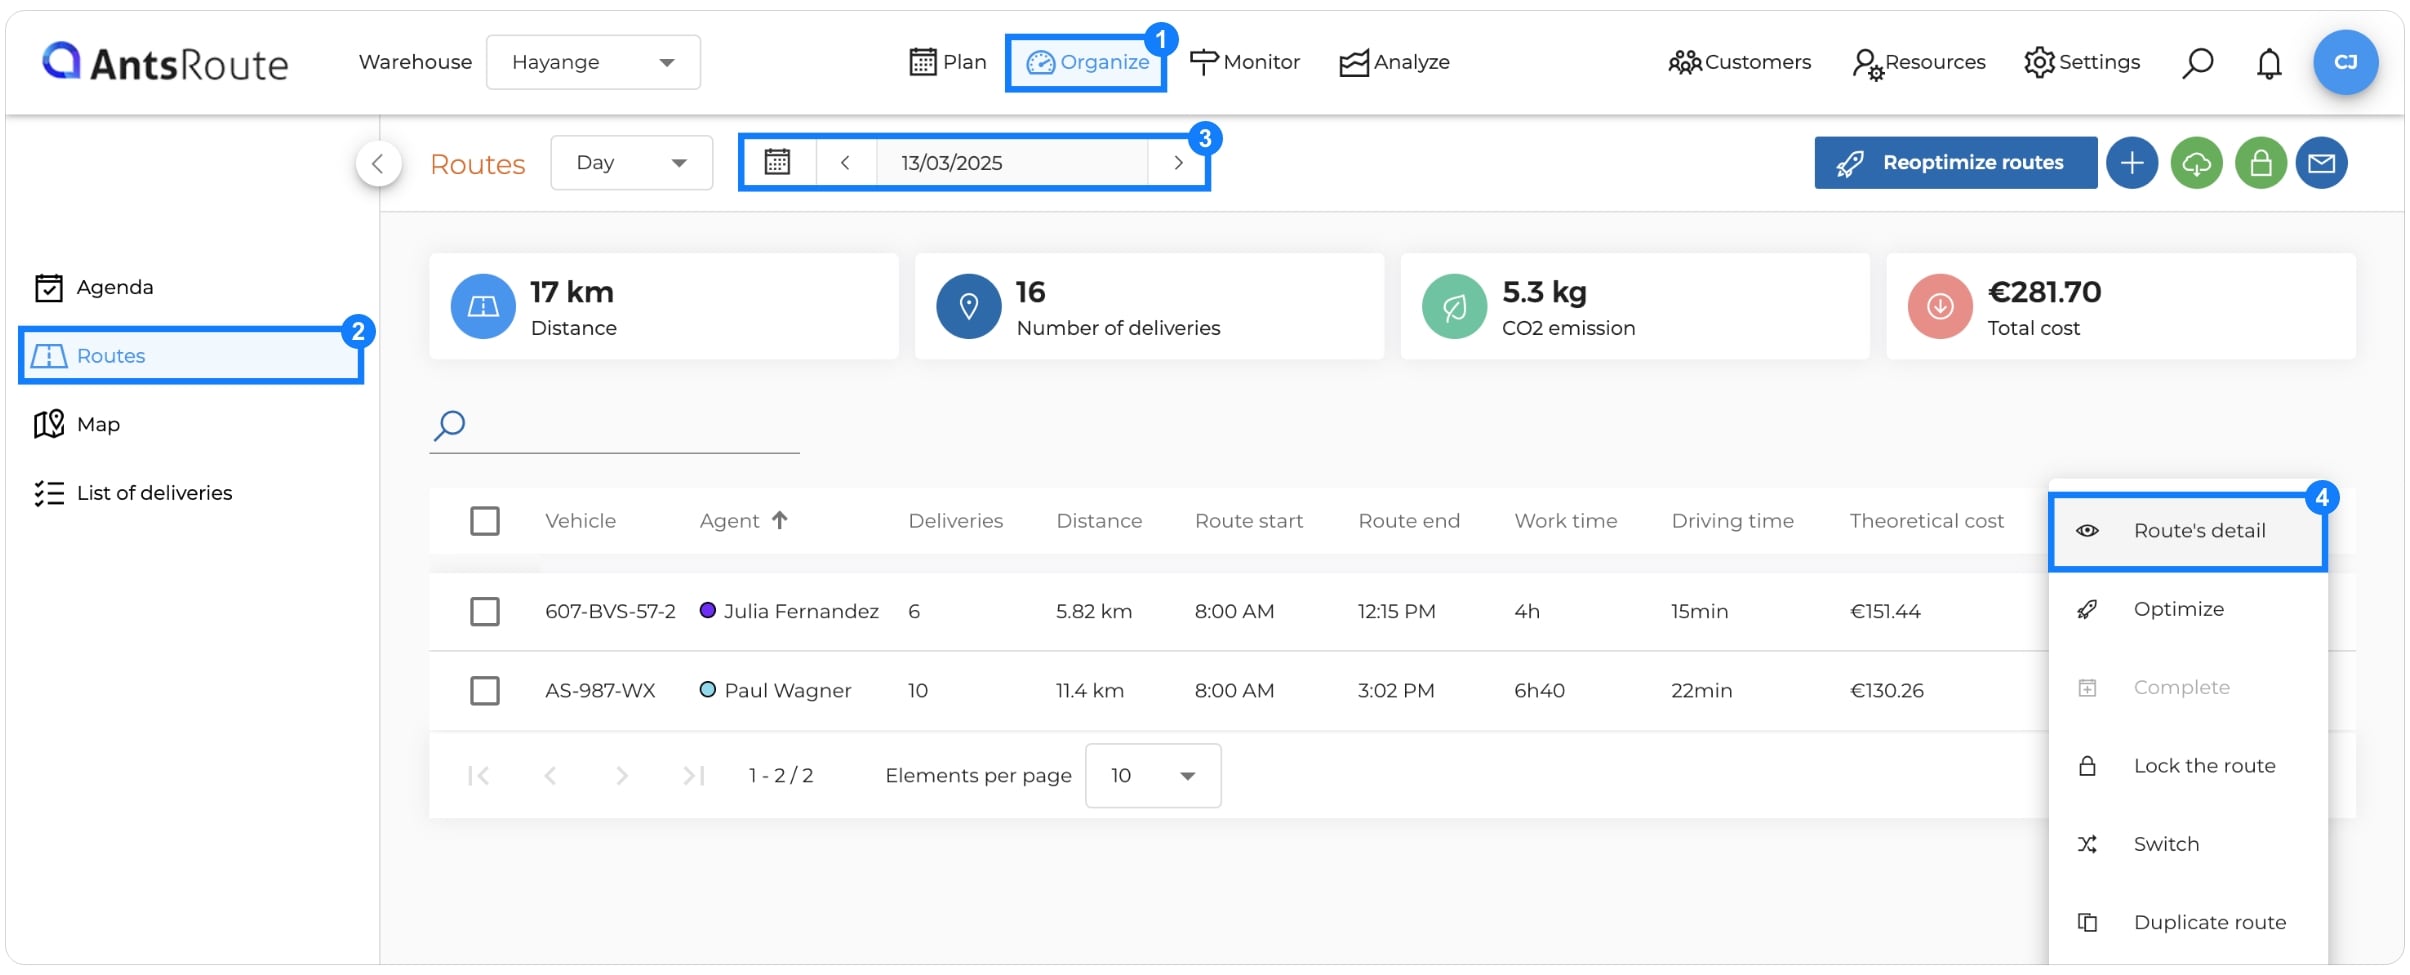The image size is (2410, 975).
Task: Go to next day arrow
Action: (1178, 162)
